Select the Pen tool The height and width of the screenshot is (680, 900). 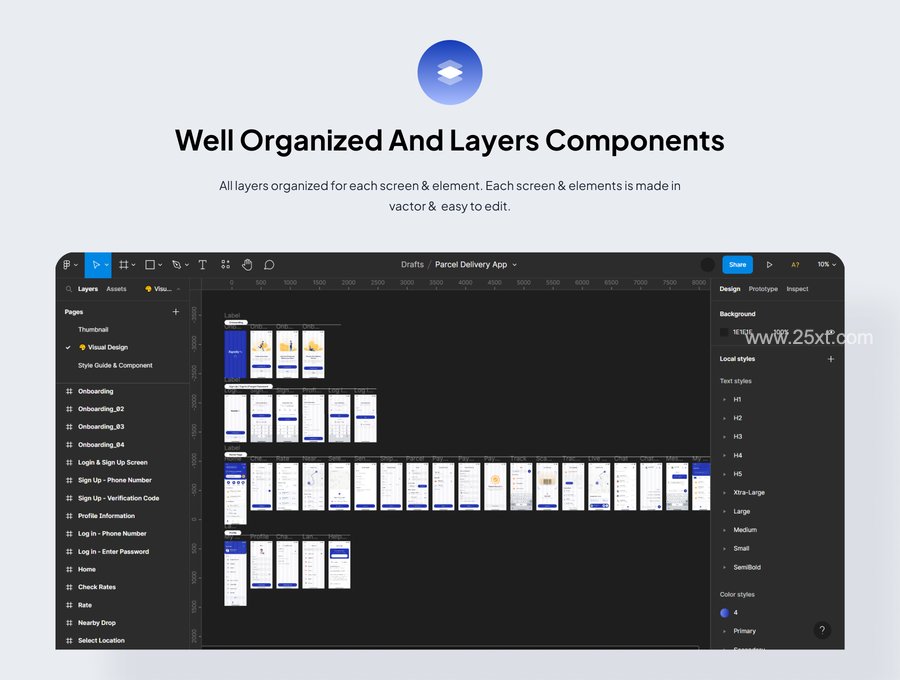coord(177,265)
